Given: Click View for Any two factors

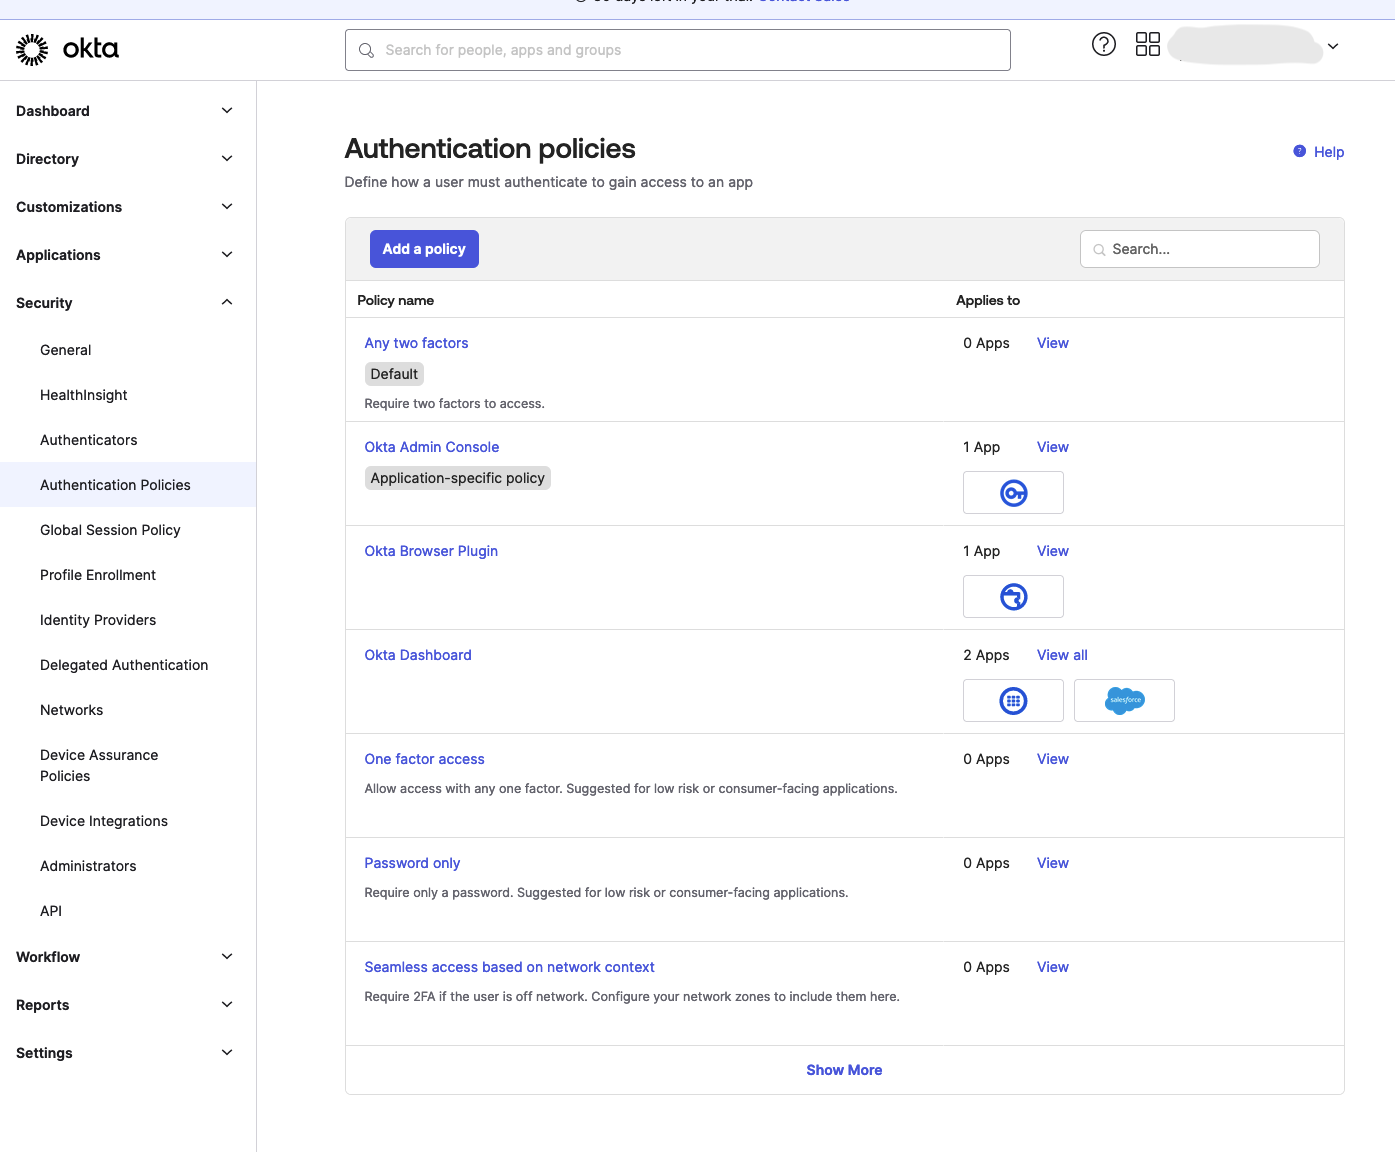Looking at the screenshot, I should (1053, 343).
